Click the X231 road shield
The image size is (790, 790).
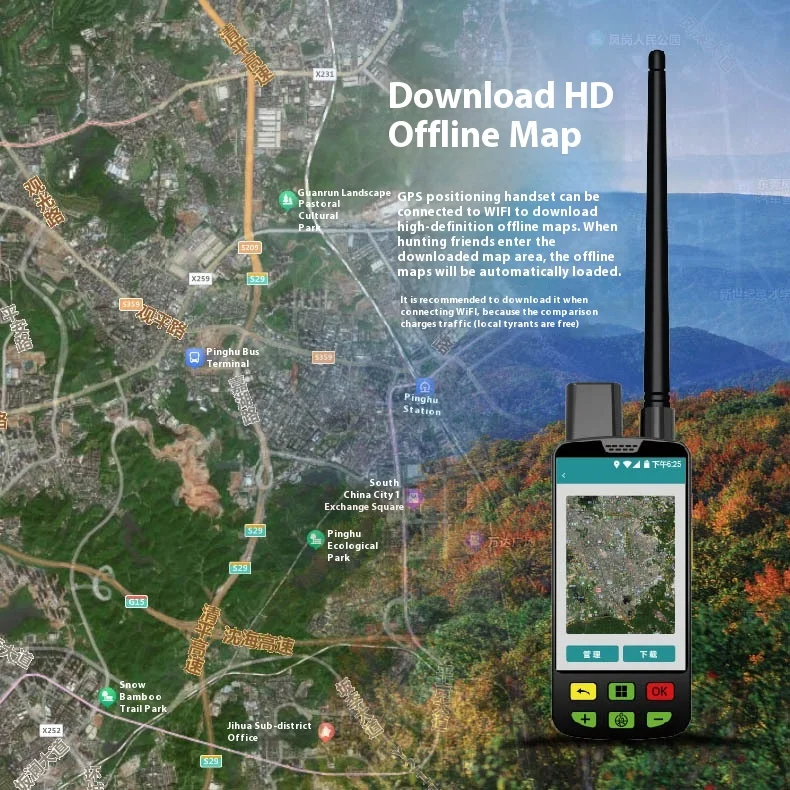click(x=324, y=74)
